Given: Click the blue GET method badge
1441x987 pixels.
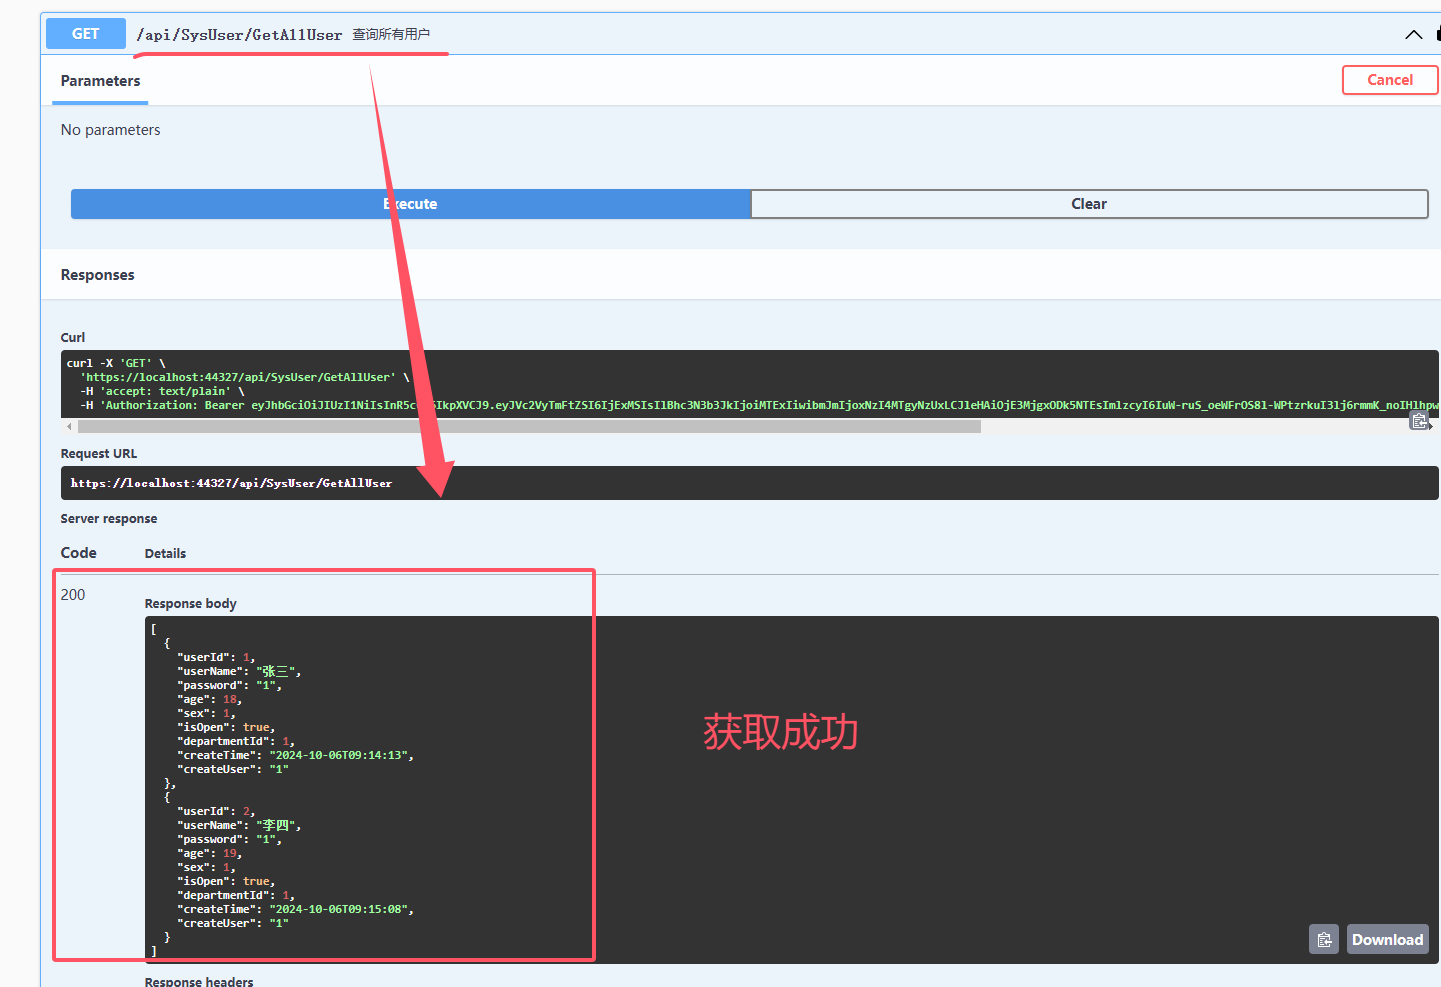Looking at the screenshot, I should (86, 34).
